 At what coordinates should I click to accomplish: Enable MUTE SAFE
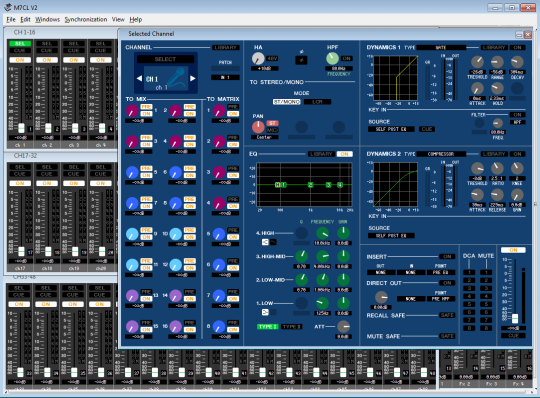point(447,336)
